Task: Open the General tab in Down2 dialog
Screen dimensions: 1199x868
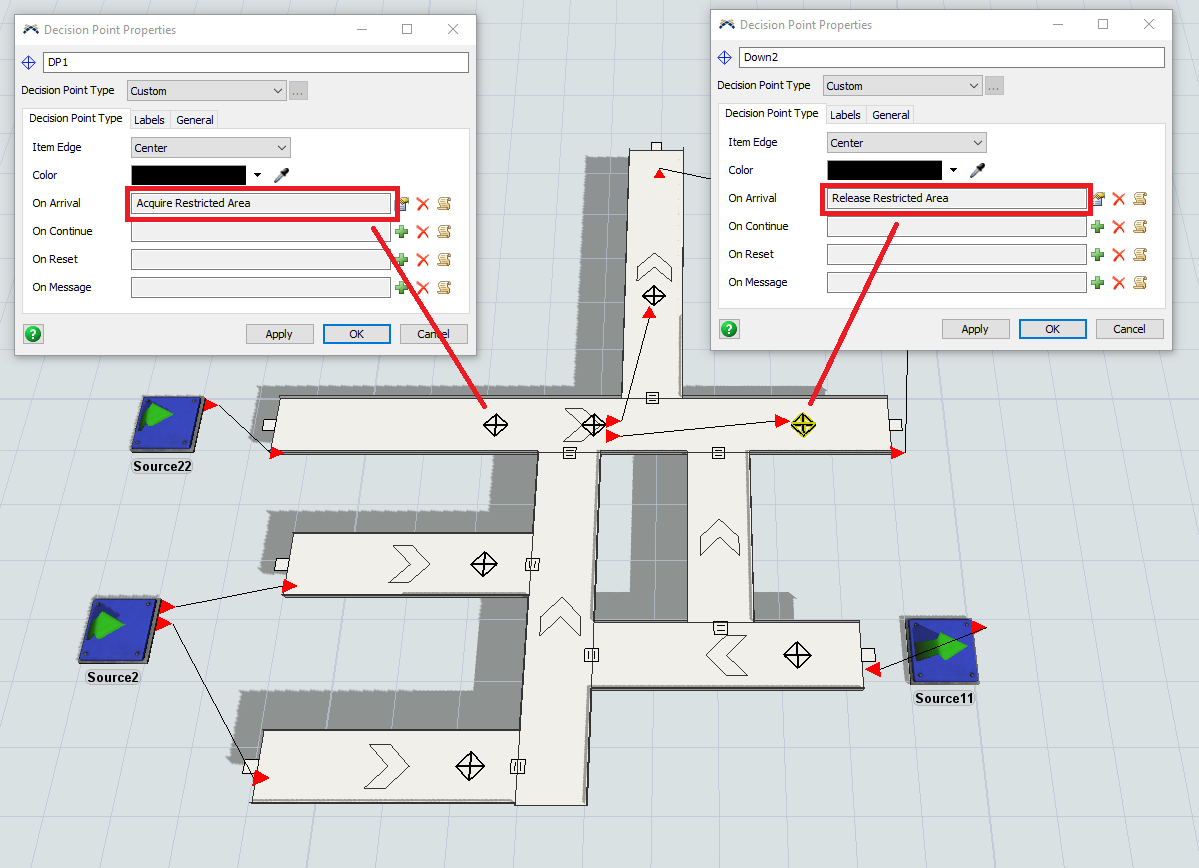Action: coord(890,115)
